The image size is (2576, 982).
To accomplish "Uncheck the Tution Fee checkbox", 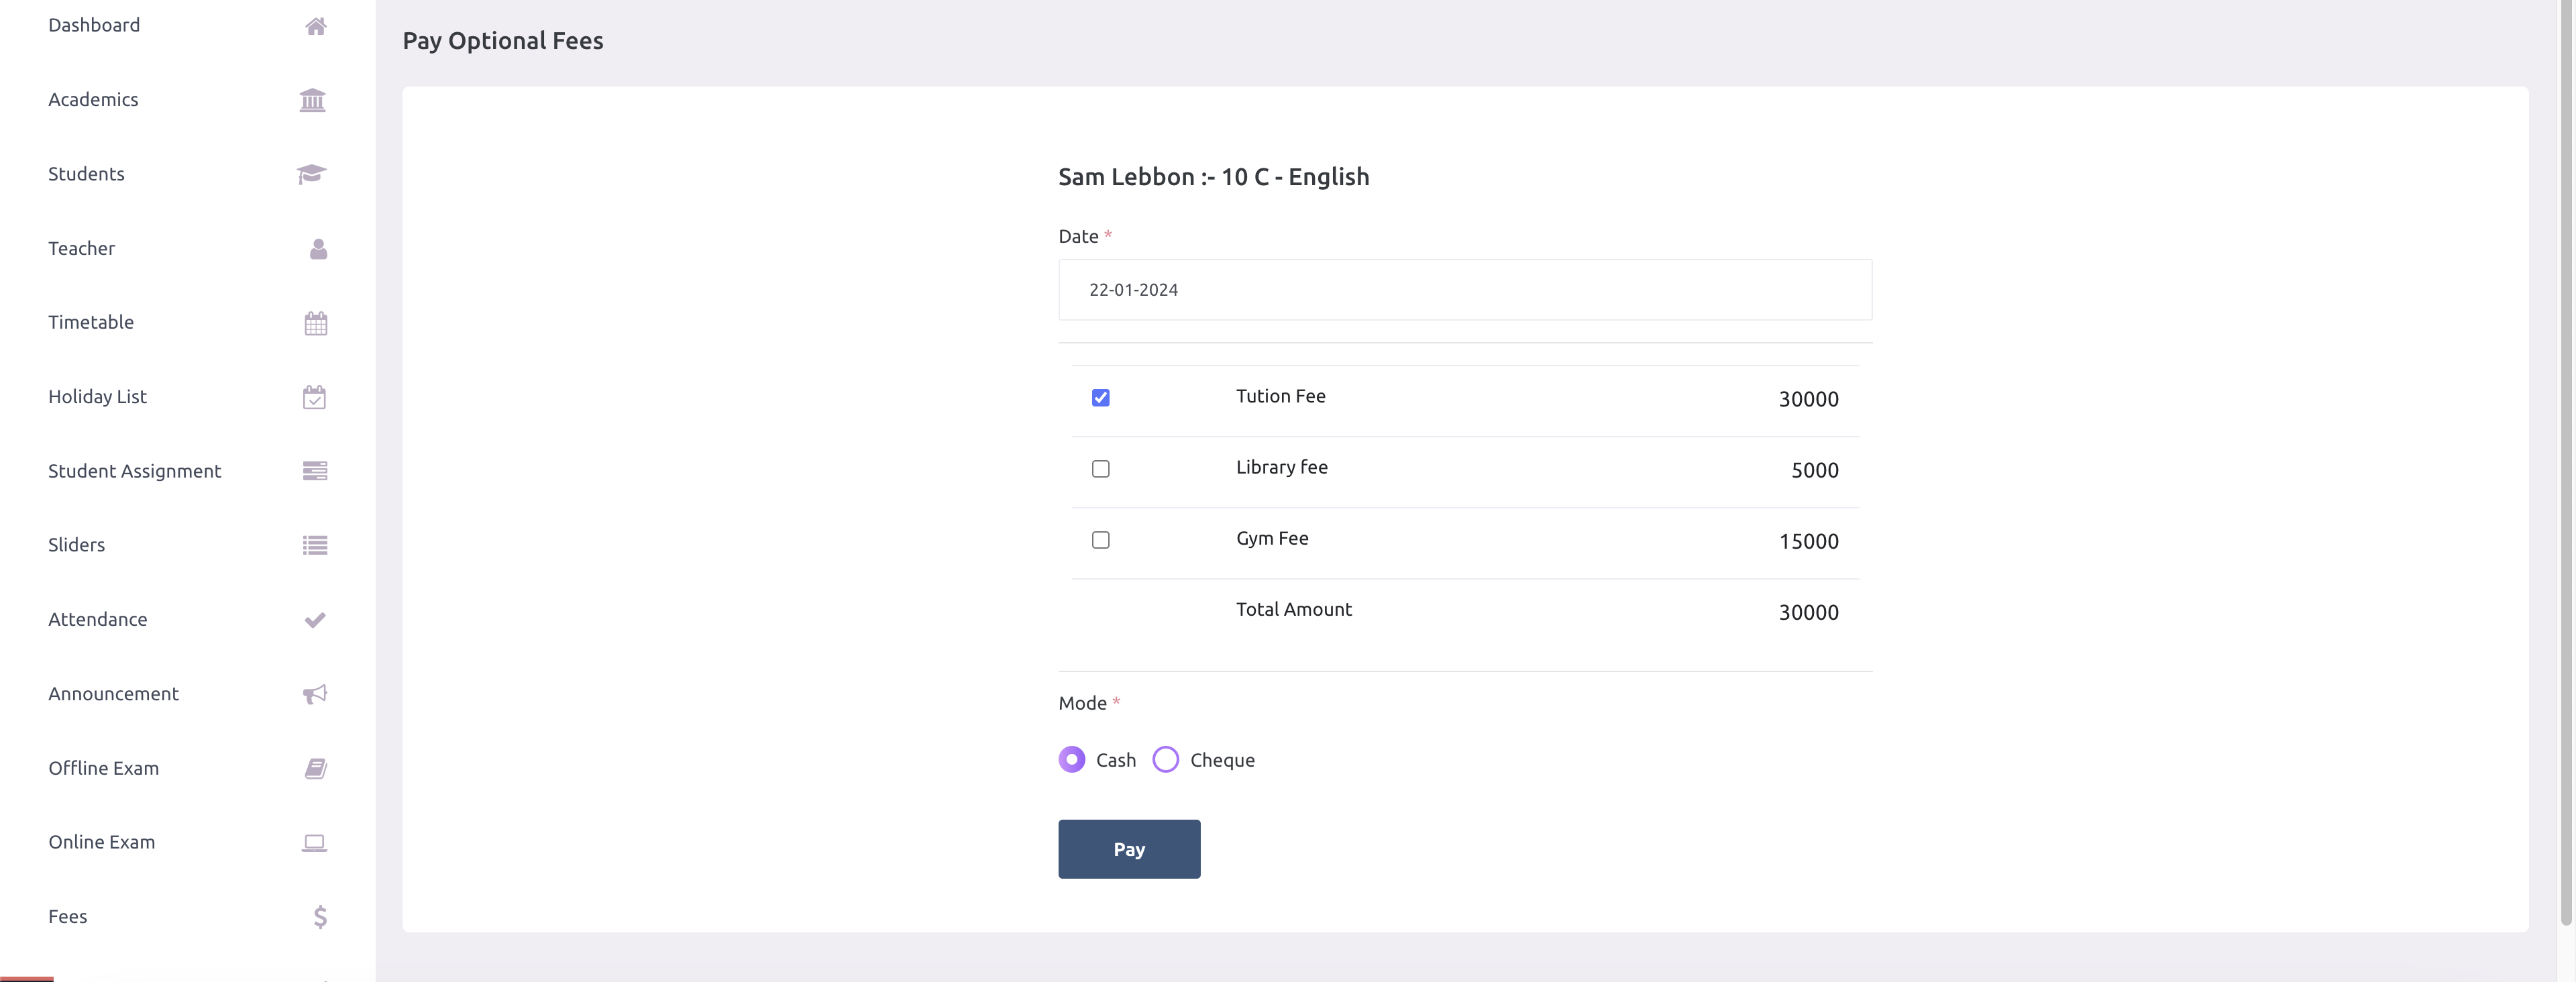I will coord(1101,398).
